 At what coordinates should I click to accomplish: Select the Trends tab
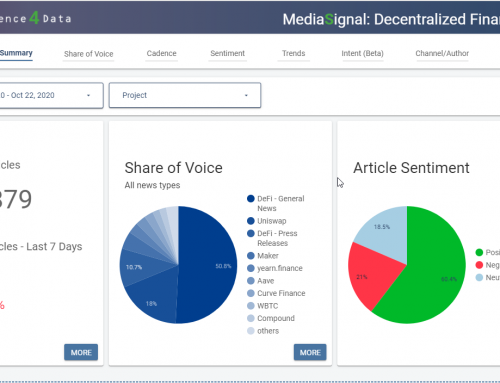pyautogui.click(x=294, y=53)
